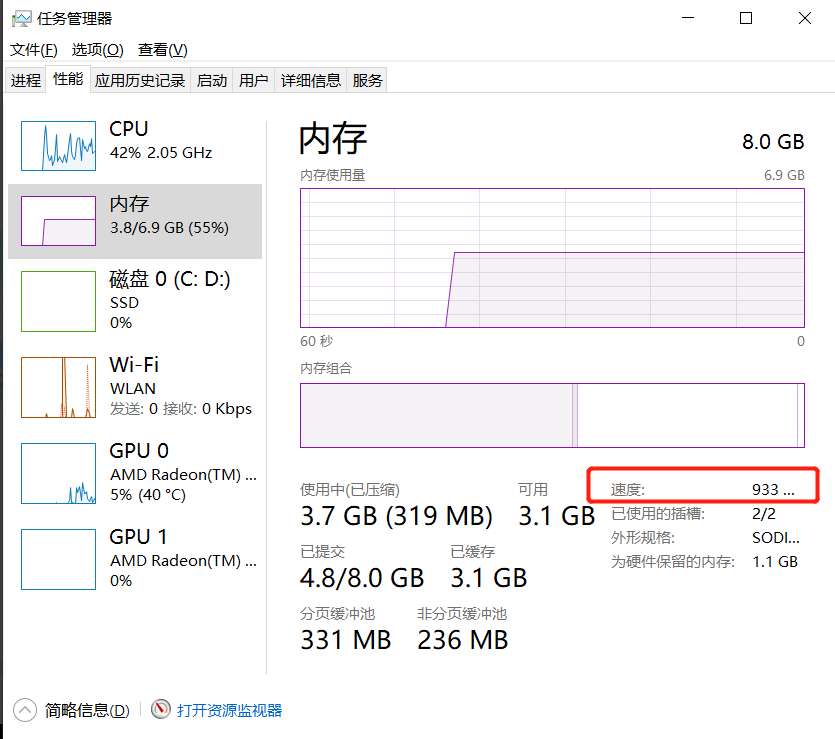Click the resource monitor icon near the bottom link

(160, 710)
